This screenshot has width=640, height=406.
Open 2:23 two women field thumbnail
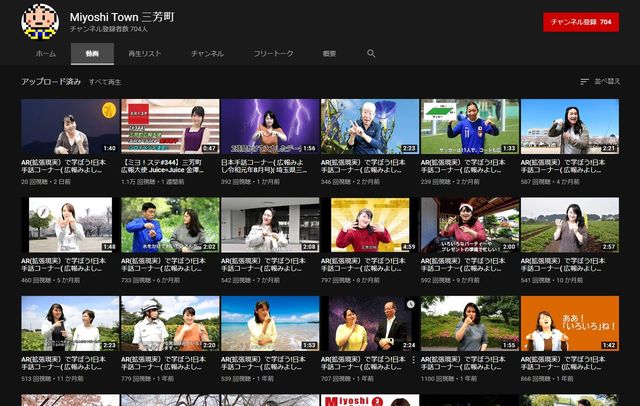(70, 324)
